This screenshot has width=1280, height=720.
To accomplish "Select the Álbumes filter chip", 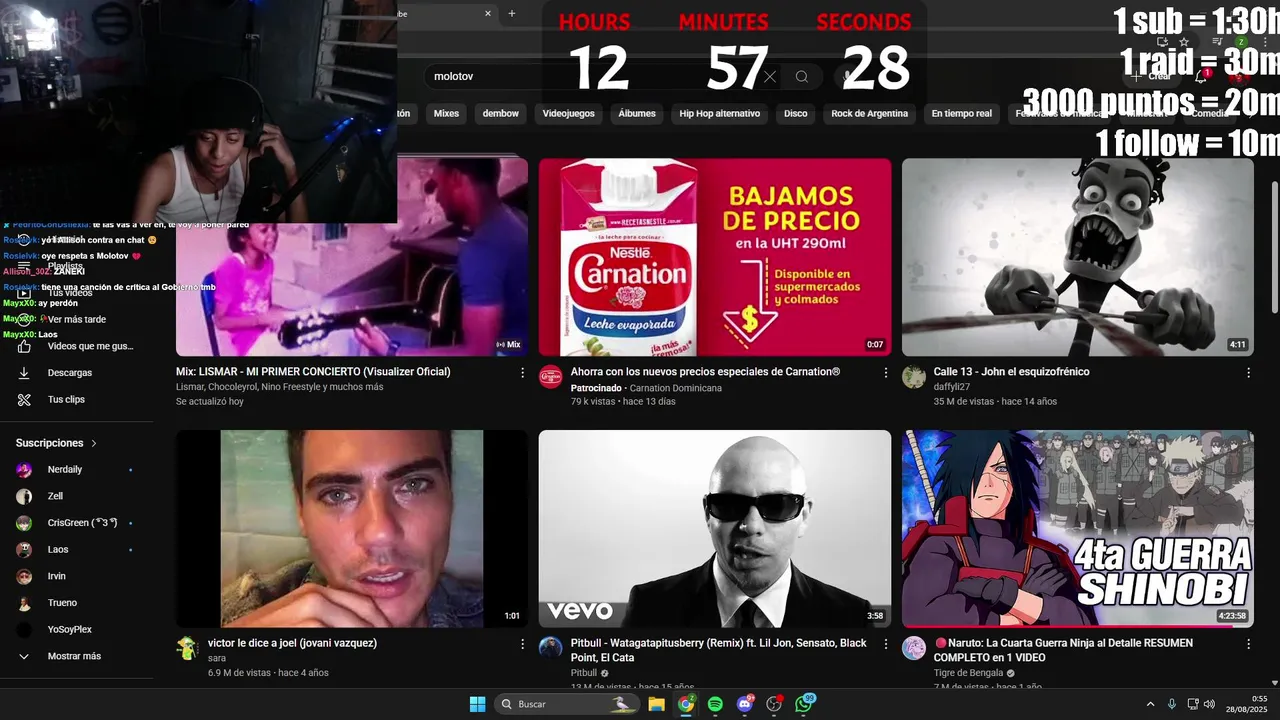I will pyautogui.click(x=637, y=114).
